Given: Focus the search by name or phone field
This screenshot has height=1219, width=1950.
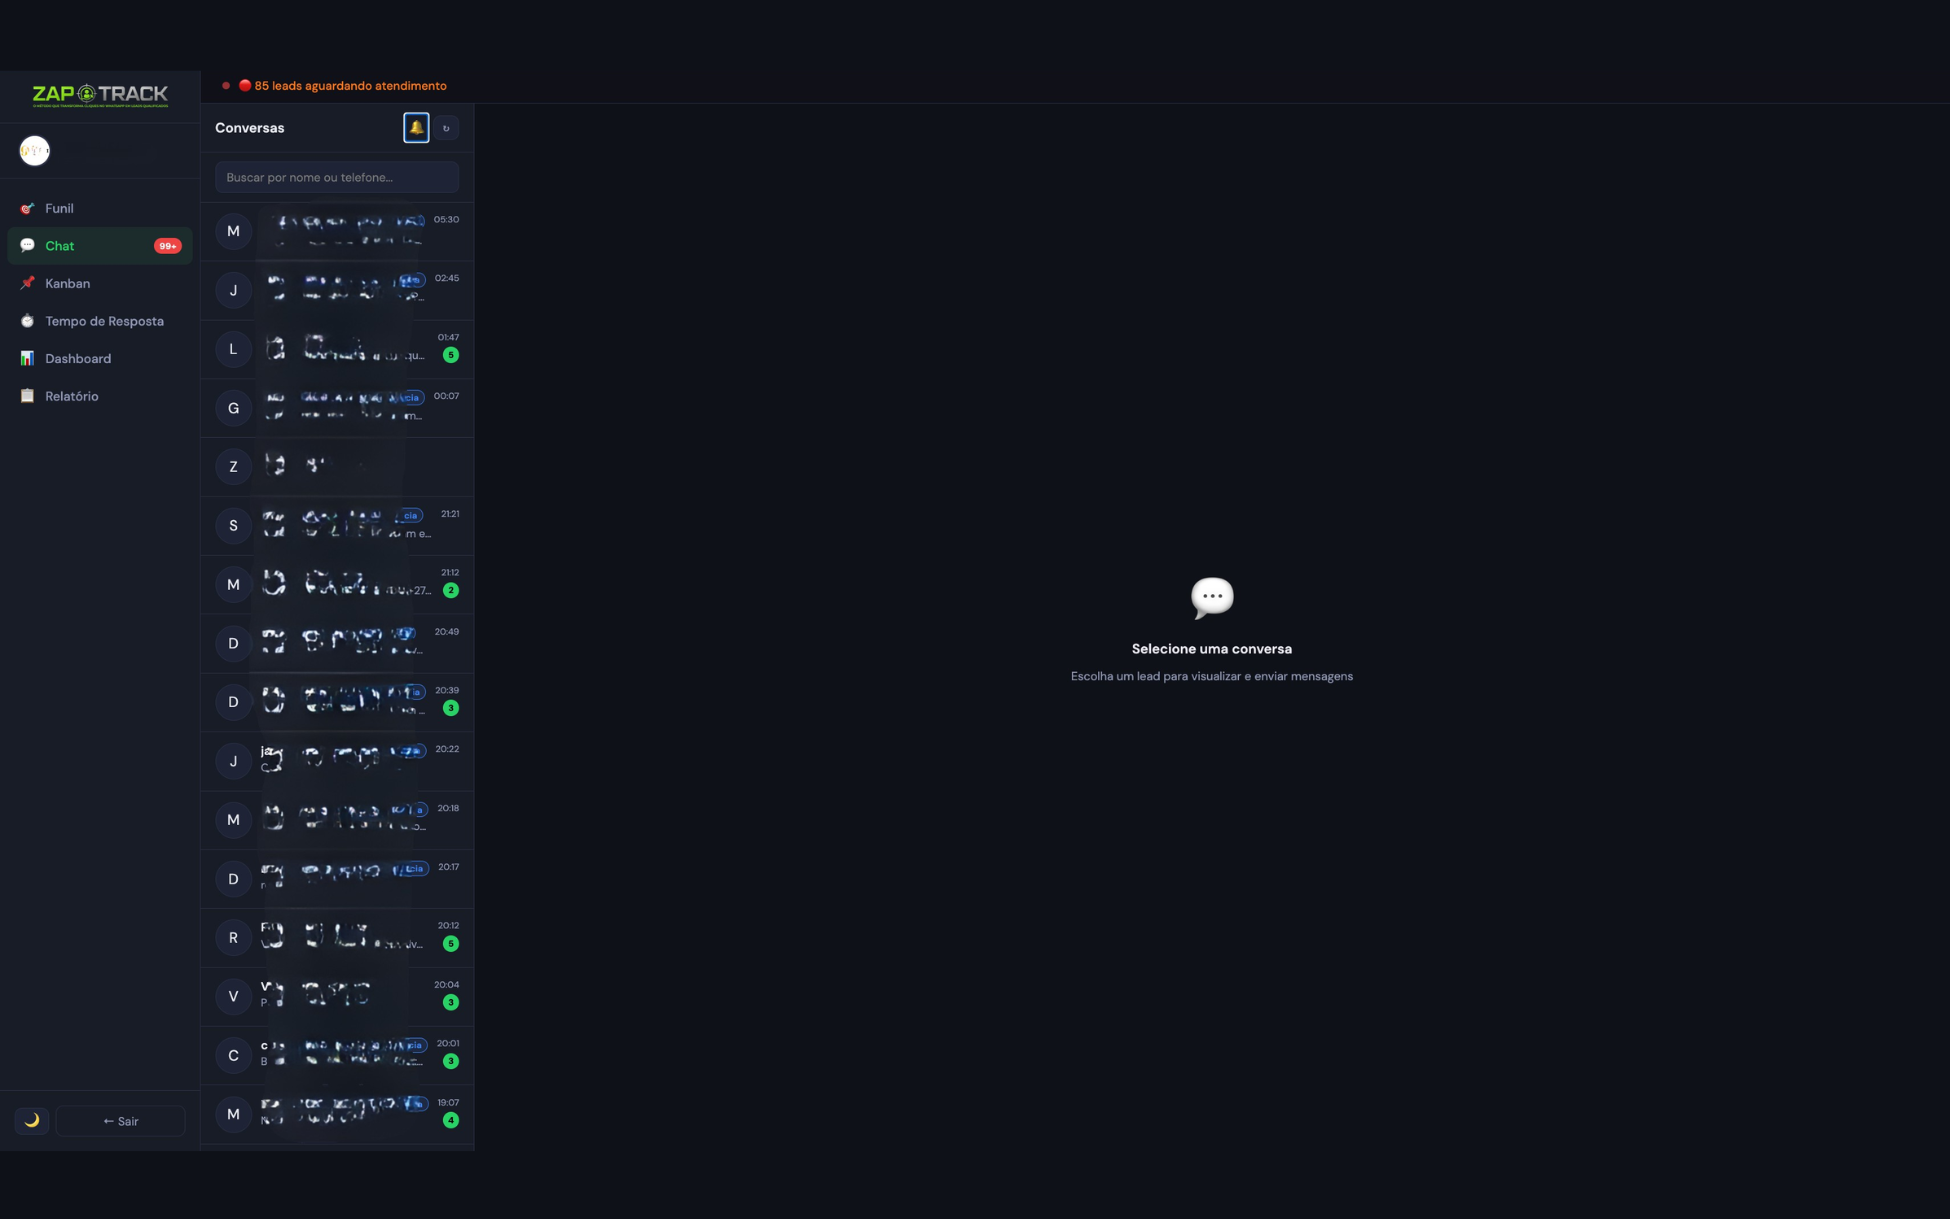Looking at the screenshot, I should pyautogui.click(x=336, y=177).
